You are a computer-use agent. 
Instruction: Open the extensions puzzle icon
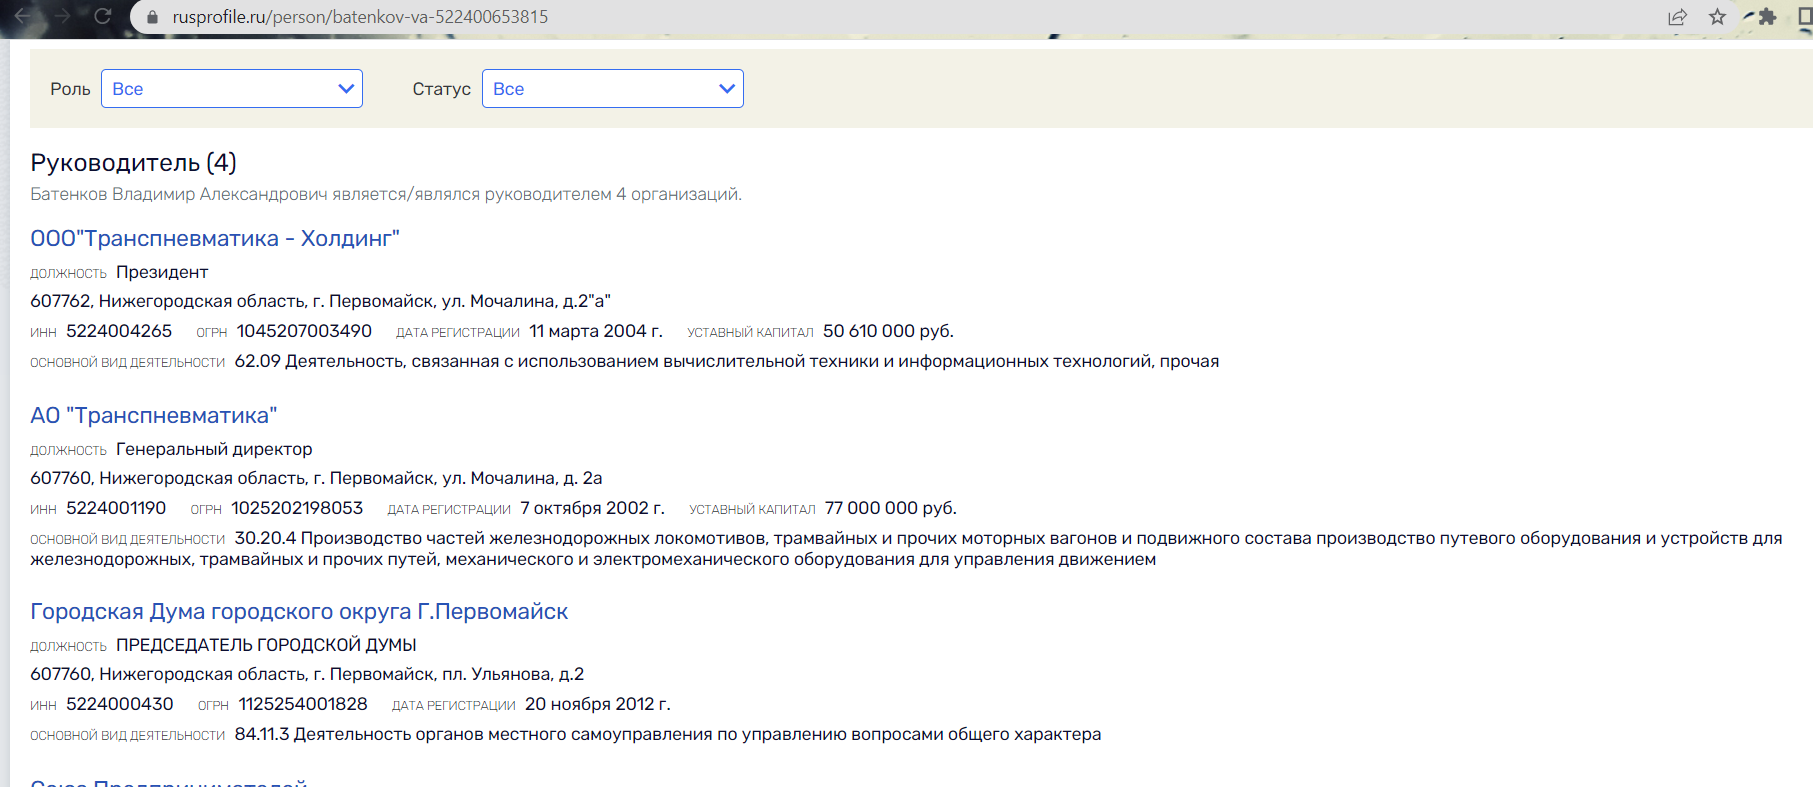[1767, 17]
